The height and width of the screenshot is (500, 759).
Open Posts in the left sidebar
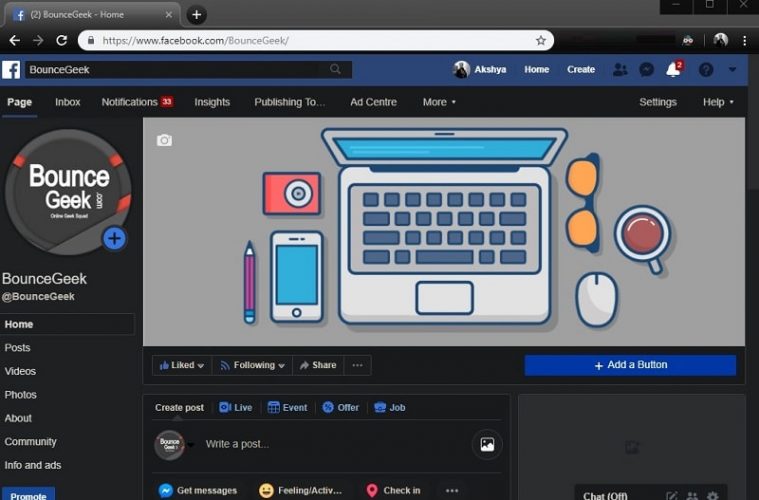17,348
